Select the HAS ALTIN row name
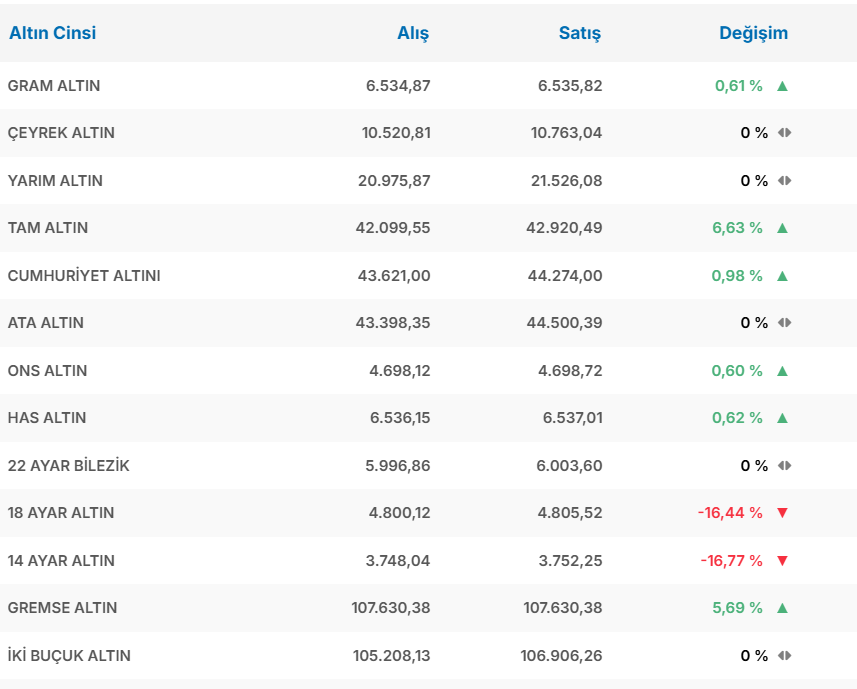857x689 pixels. point(47,418)
